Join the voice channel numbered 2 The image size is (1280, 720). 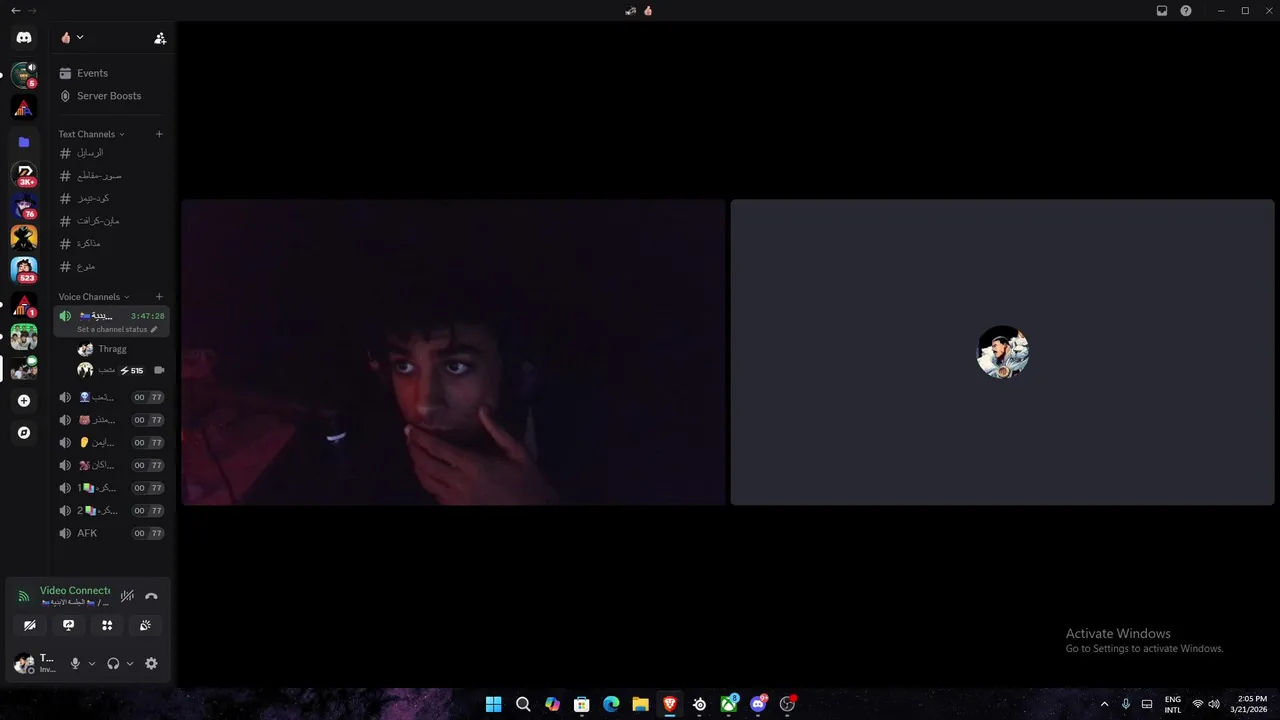click(x=111, y=510)
